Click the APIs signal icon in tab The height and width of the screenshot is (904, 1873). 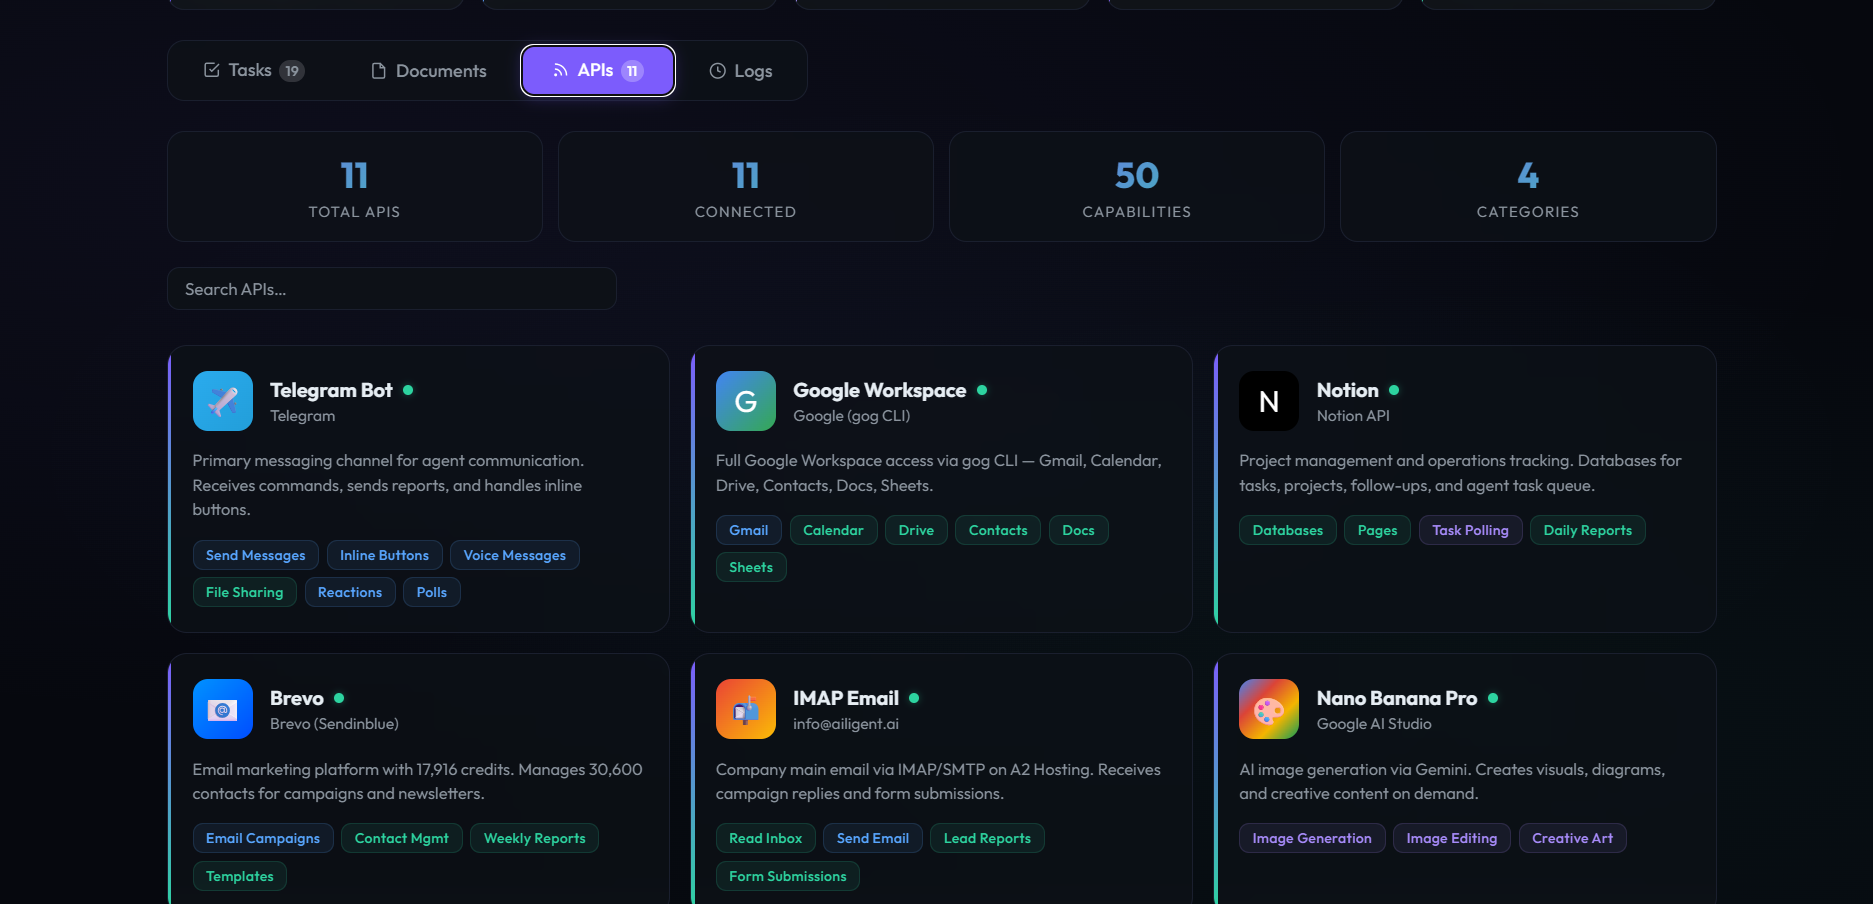[x=560, y=71]
